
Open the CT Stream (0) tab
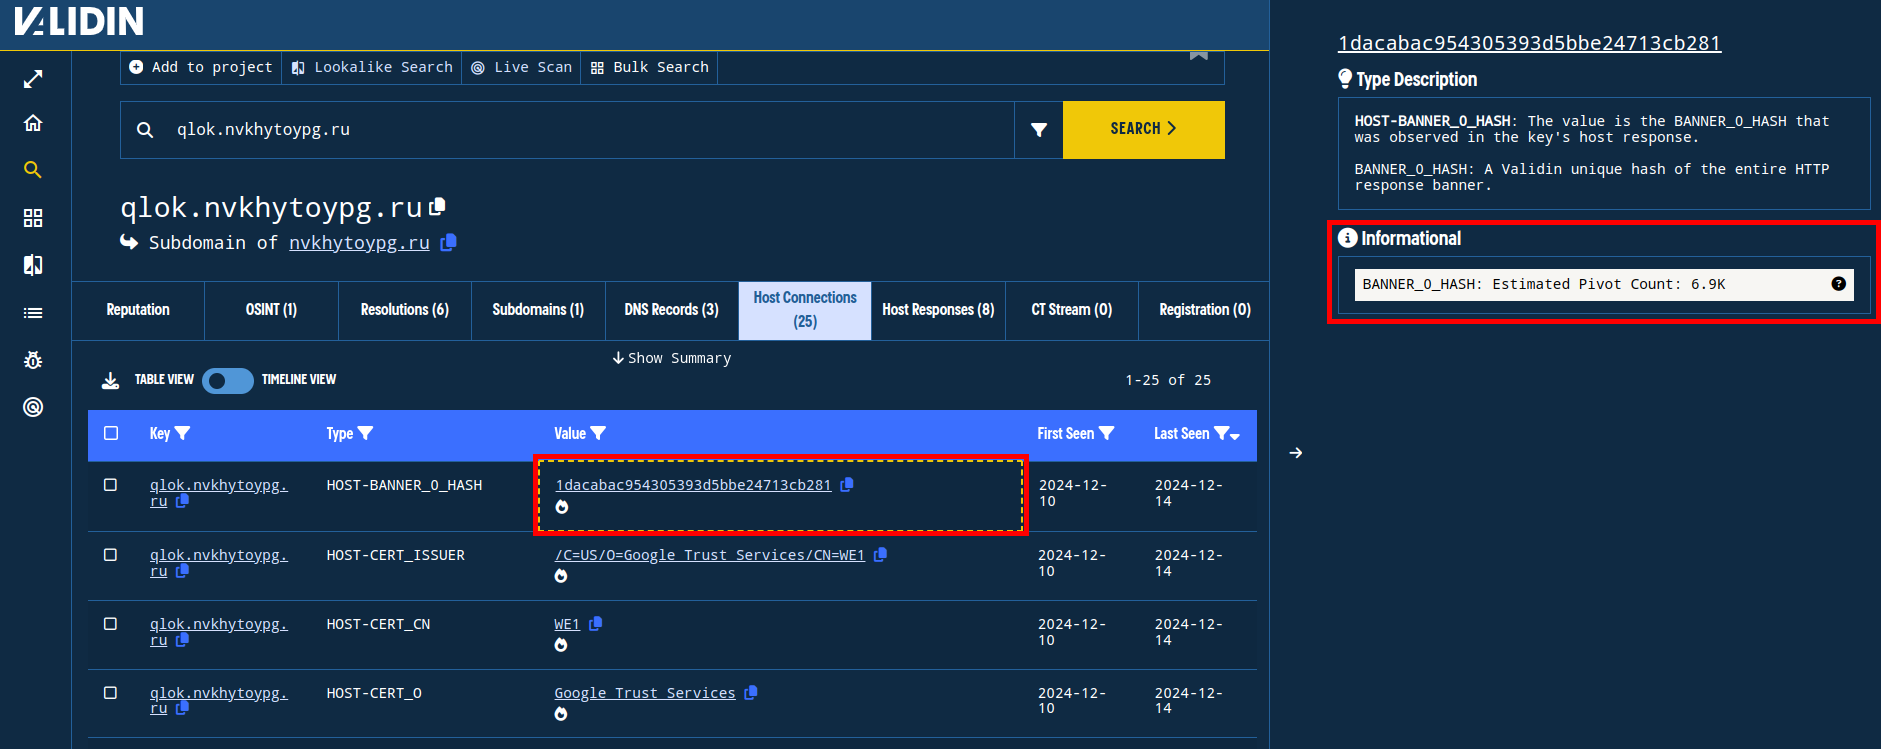(x=1072, y=310)
